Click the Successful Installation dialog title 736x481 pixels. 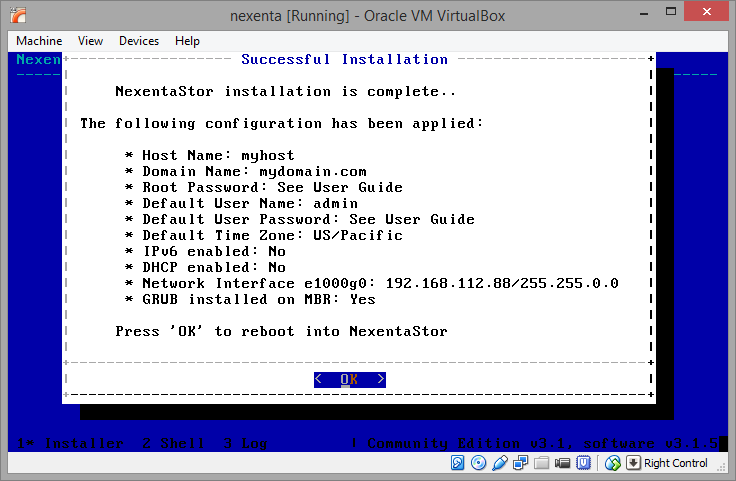coord(345,59)
